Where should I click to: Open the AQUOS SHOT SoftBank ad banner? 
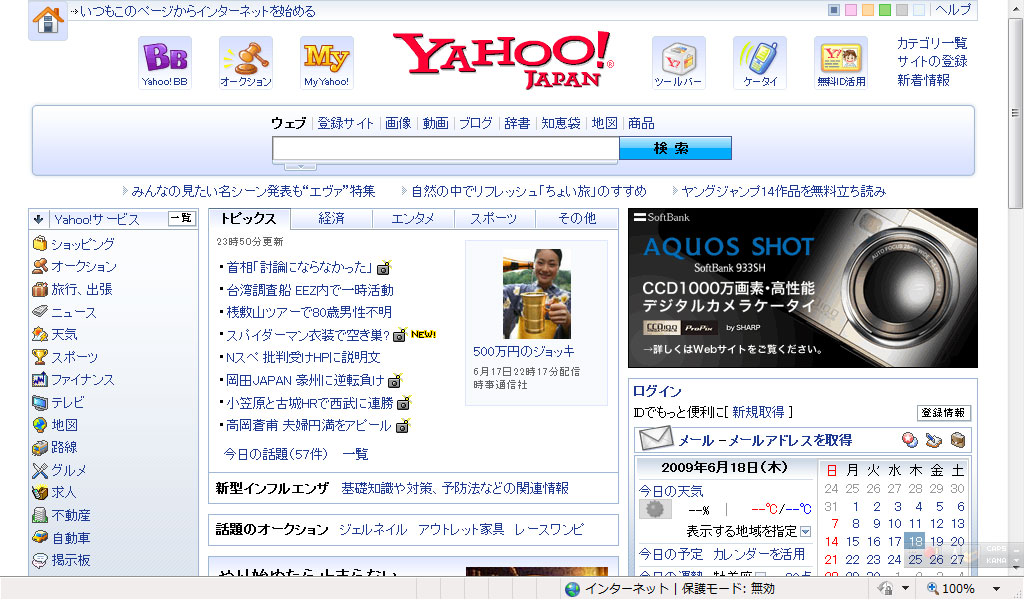(803, 288)
